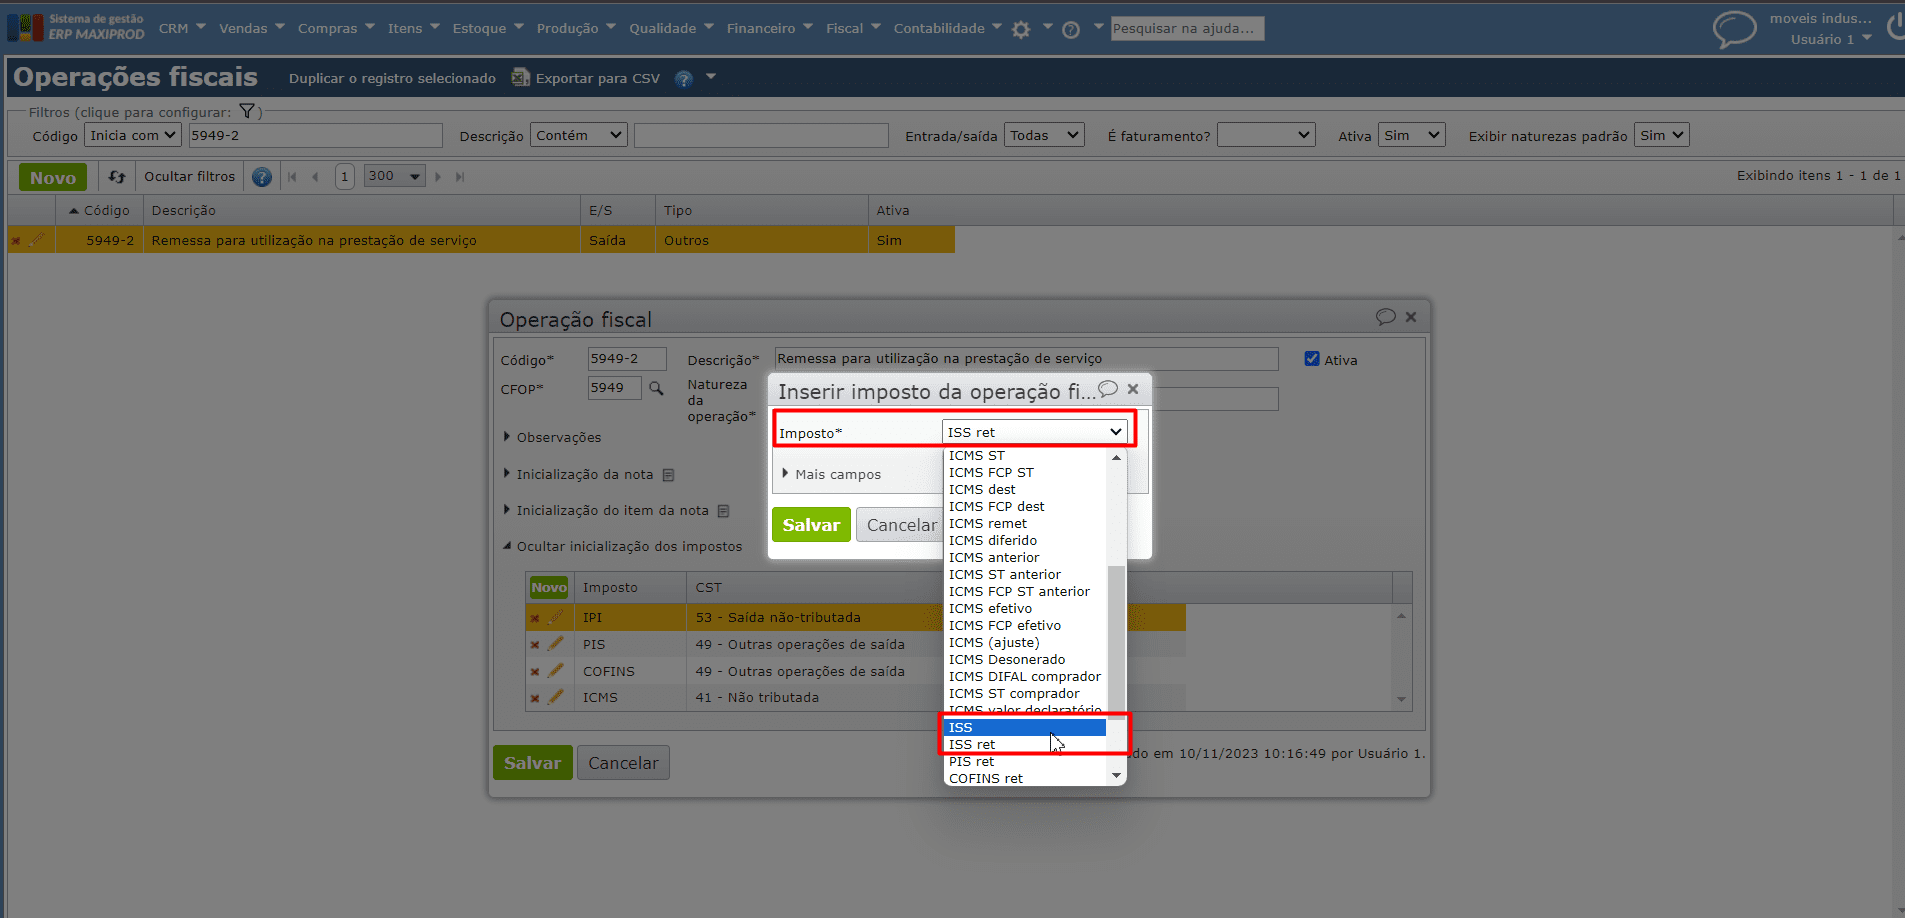Select ICMS diferido from the tax list
Viewport: 1905px width, 918px height.
(1025, 541)
